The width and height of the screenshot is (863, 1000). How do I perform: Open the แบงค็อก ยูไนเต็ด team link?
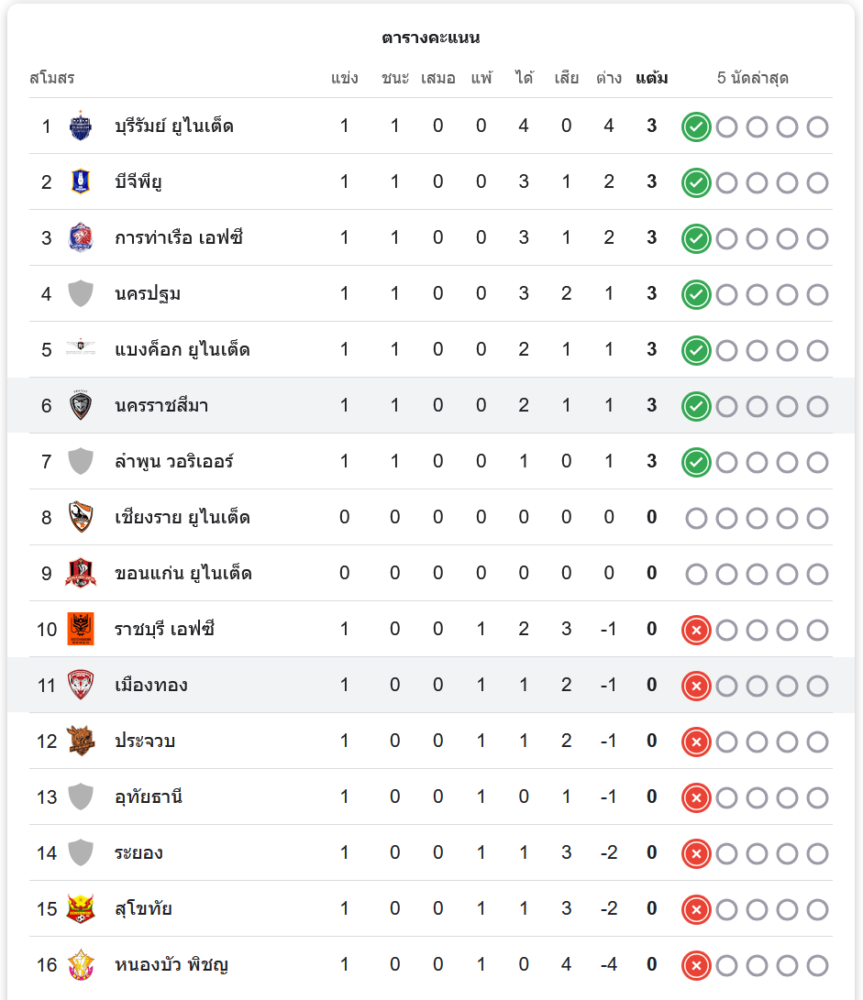(182, 349)
